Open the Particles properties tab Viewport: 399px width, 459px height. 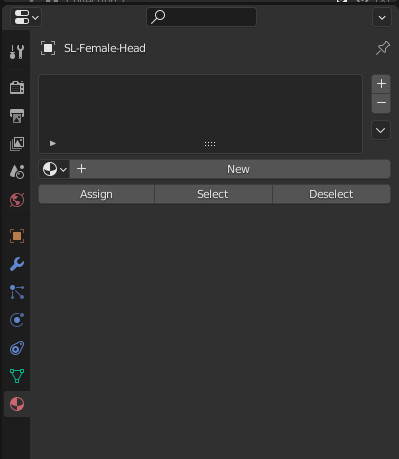tap(17, 292)
